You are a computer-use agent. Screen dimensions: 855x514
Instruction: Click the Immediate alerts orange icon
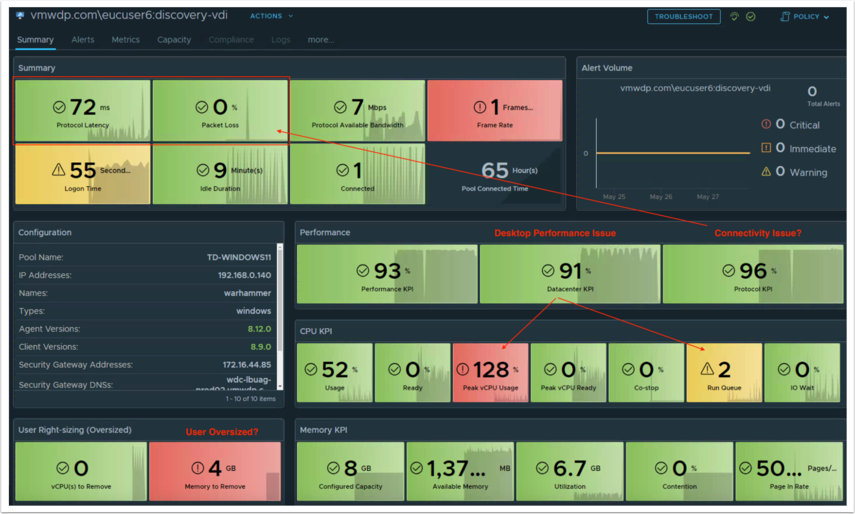[767, 148]
